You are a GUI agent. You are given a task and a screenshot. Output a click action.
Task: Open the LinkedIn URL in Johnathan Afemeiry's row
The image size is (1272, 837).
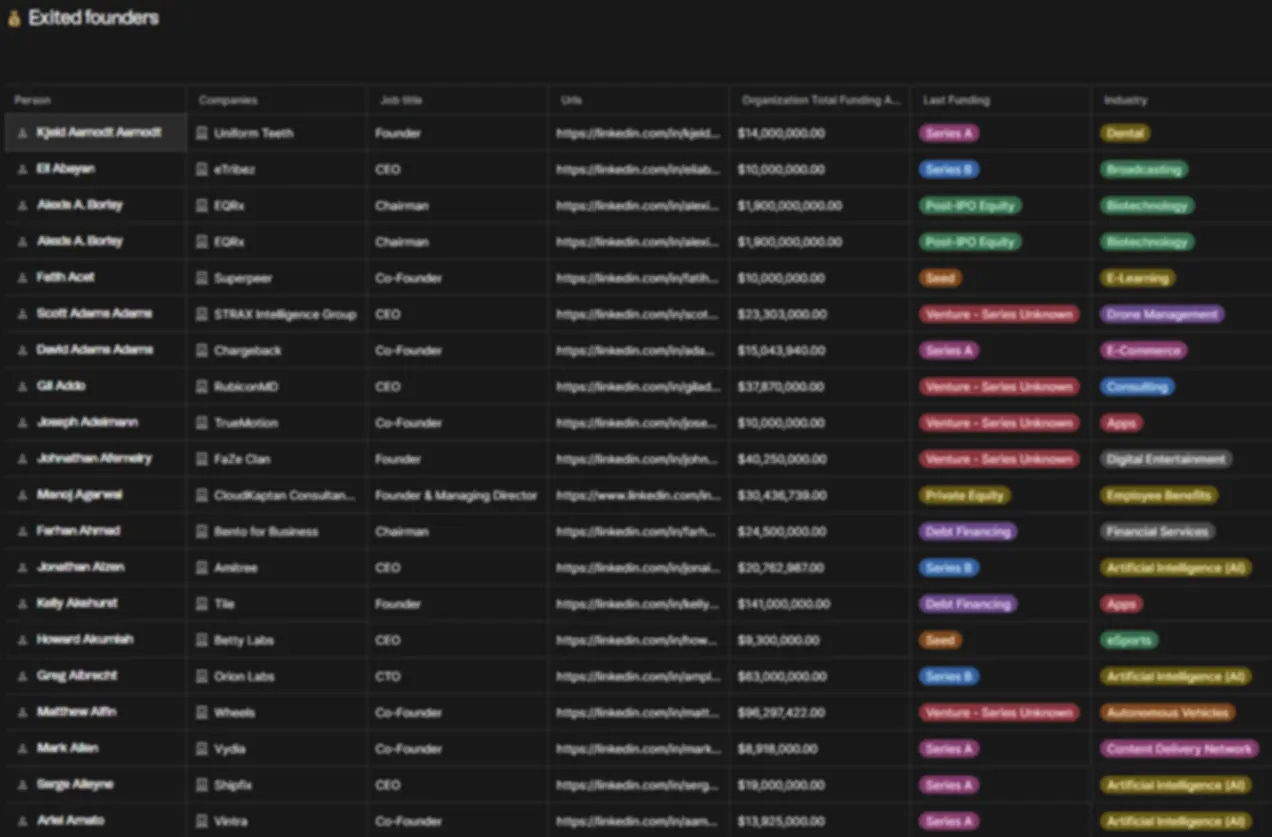638,459
